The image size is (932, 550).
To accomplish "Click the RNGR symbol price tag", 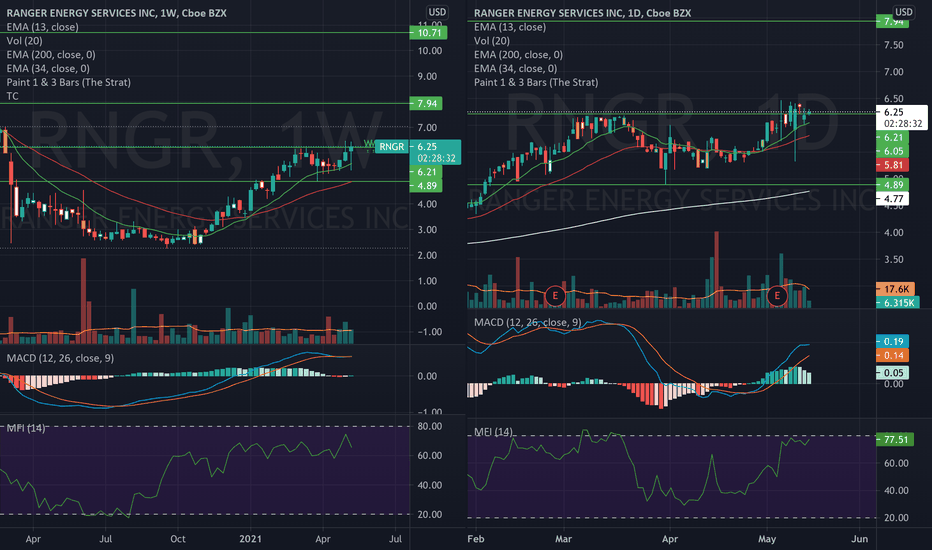I will click(392, 146).
